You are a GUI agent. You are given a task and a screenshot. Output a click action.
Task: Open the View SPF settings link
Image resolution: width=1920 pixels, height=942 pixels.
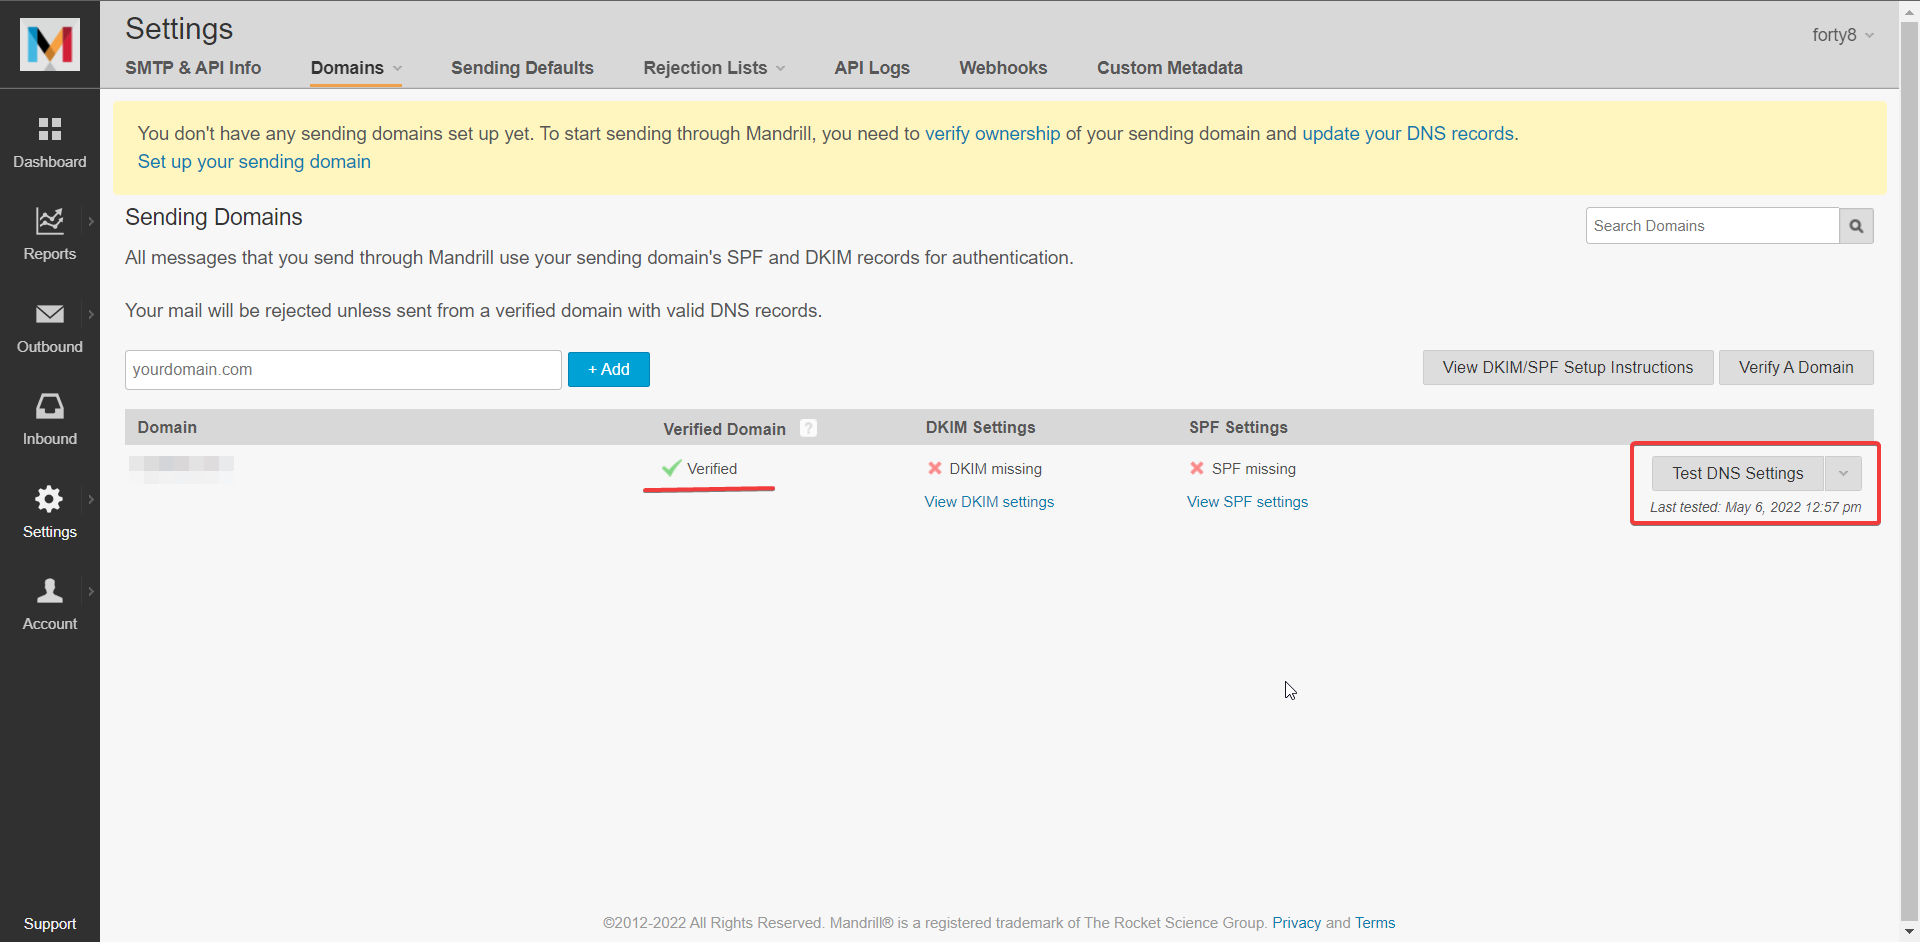(1247, 502)
